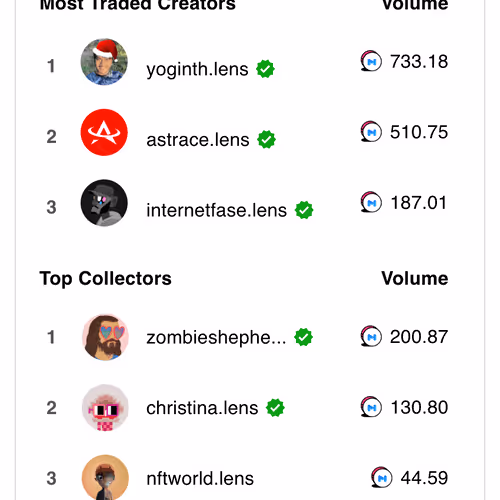Click the red astrace.lens star logo avatar
The image size is (500, 500).
tap(104, 132)
